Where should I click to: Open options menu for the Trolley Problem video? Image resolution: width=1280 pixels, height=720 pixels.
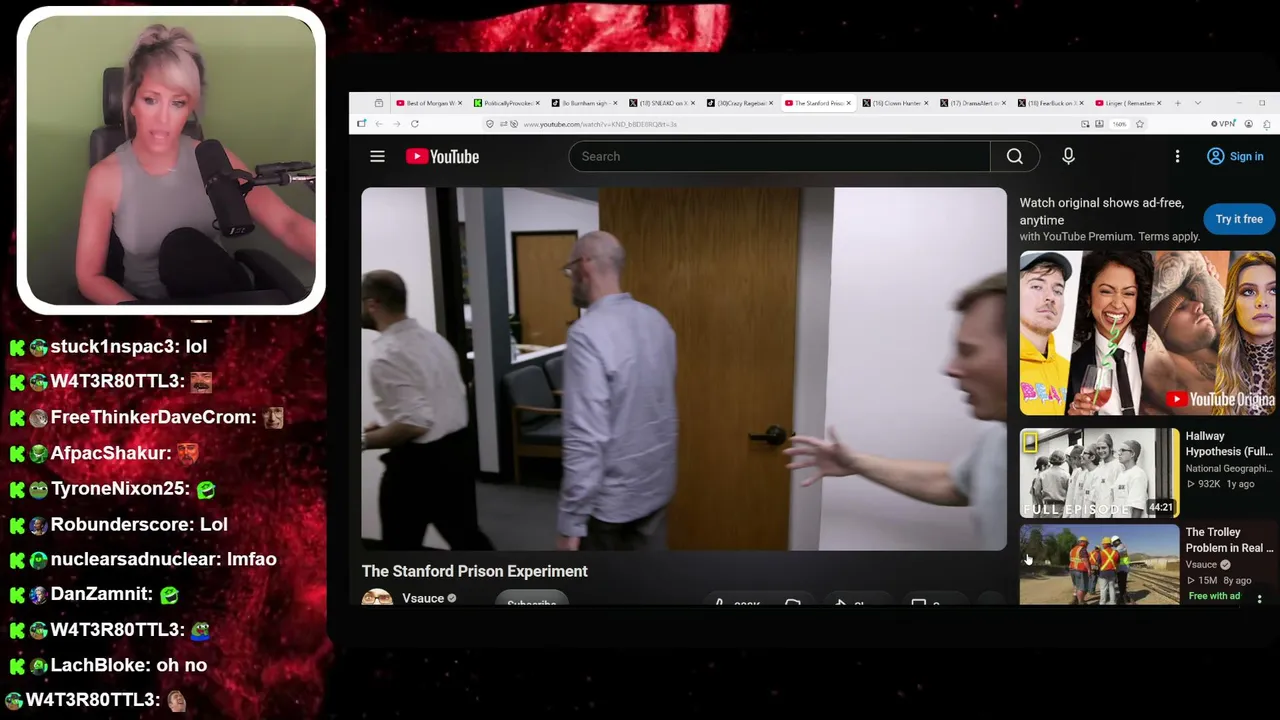1259,598
